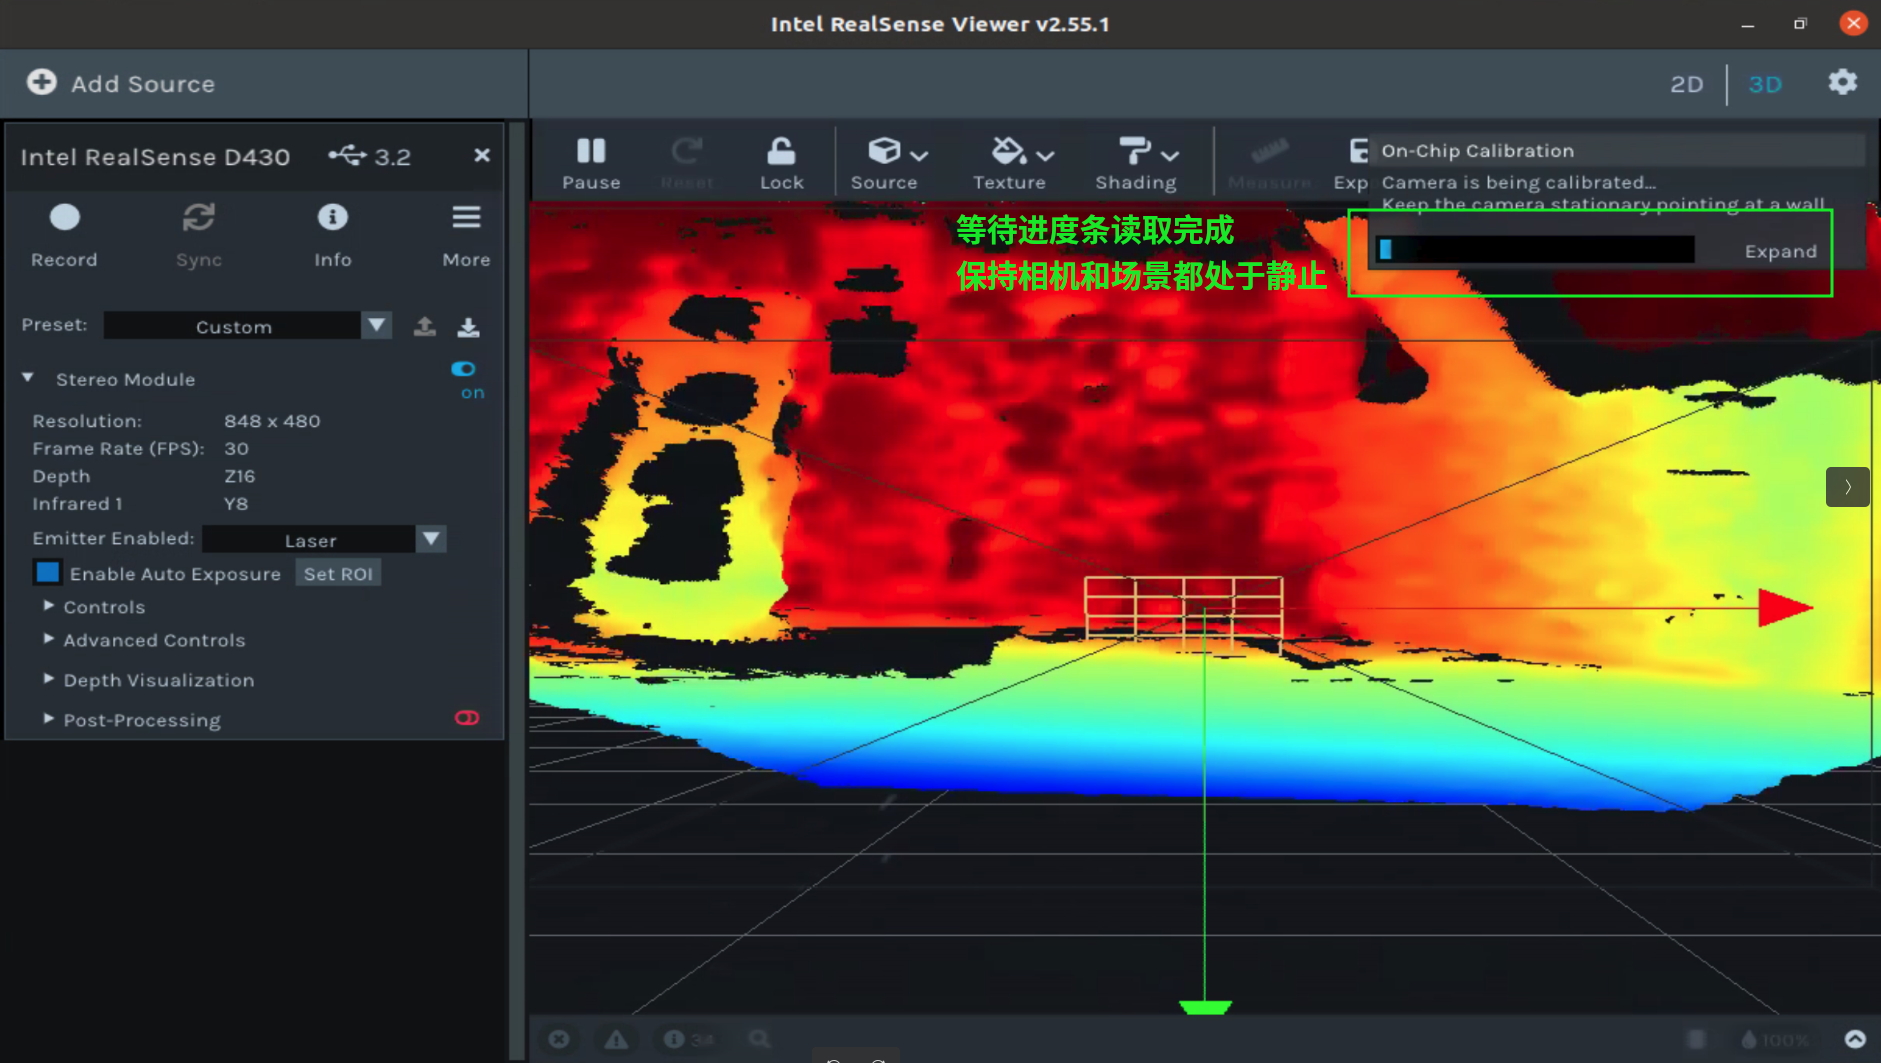The width and height of the screenshot is (1881, 1063).
Task: Click the save preset download icon
Action: [468, 327]
